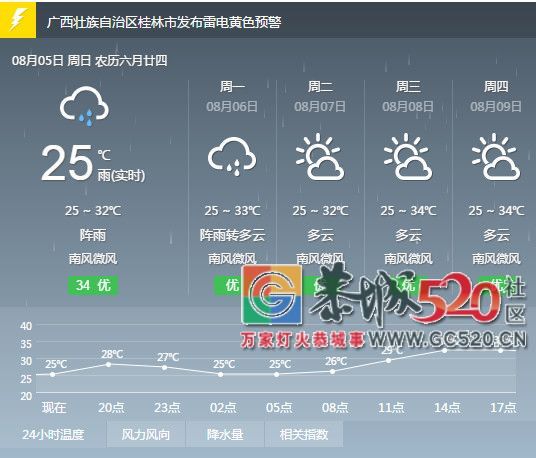Click Monday's green 优 air quality badge
This screenshot has height=458, width=536.
[x=228, y=285]
